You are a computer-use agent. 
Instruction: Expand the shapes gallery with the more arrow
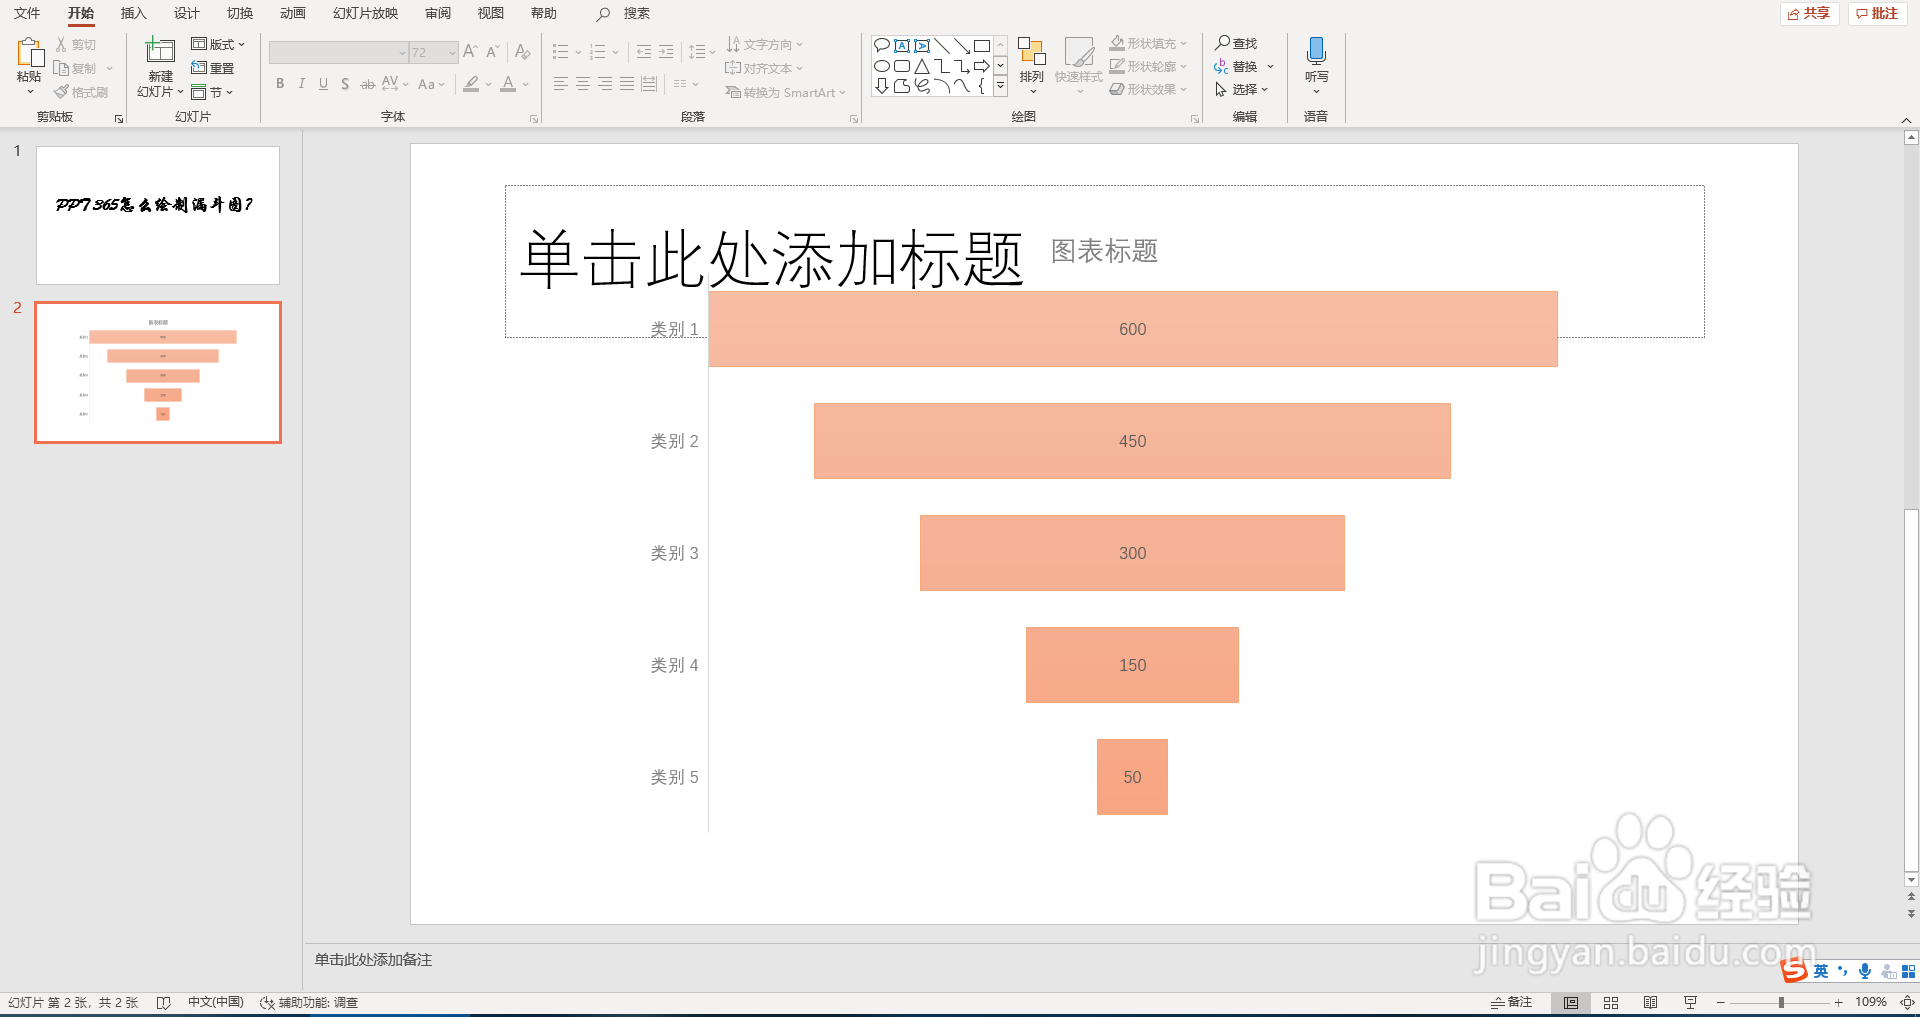[999, 86]
